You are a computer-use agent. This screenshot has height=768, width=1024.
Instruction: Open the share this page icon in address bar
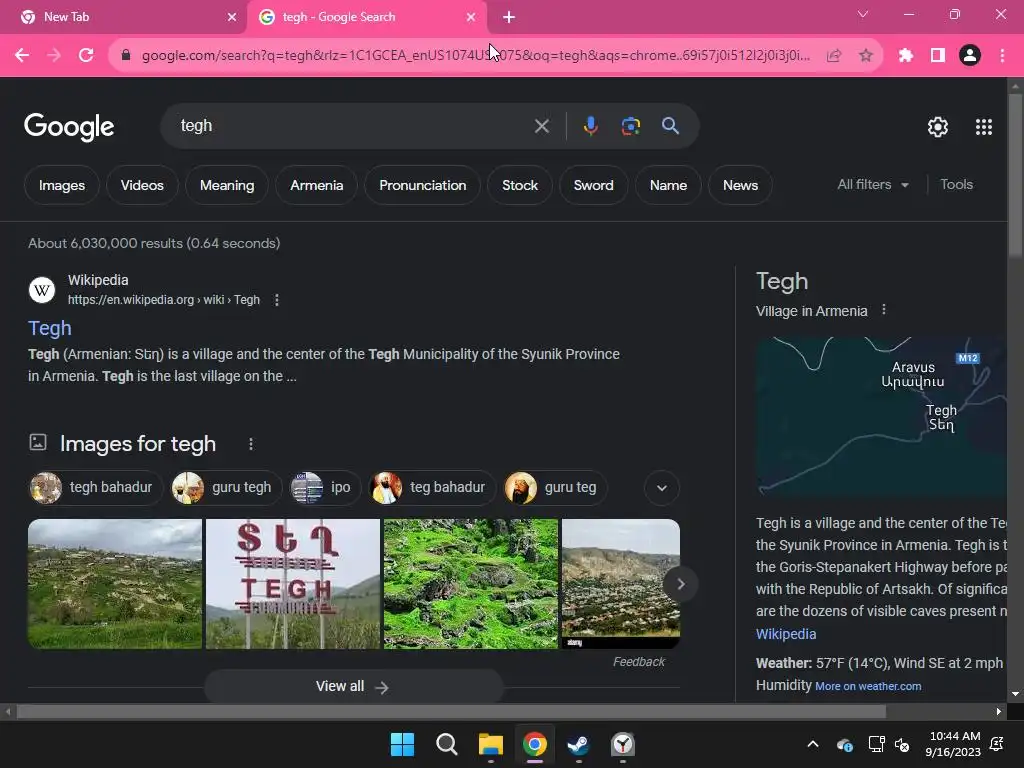tap(834, 56)
